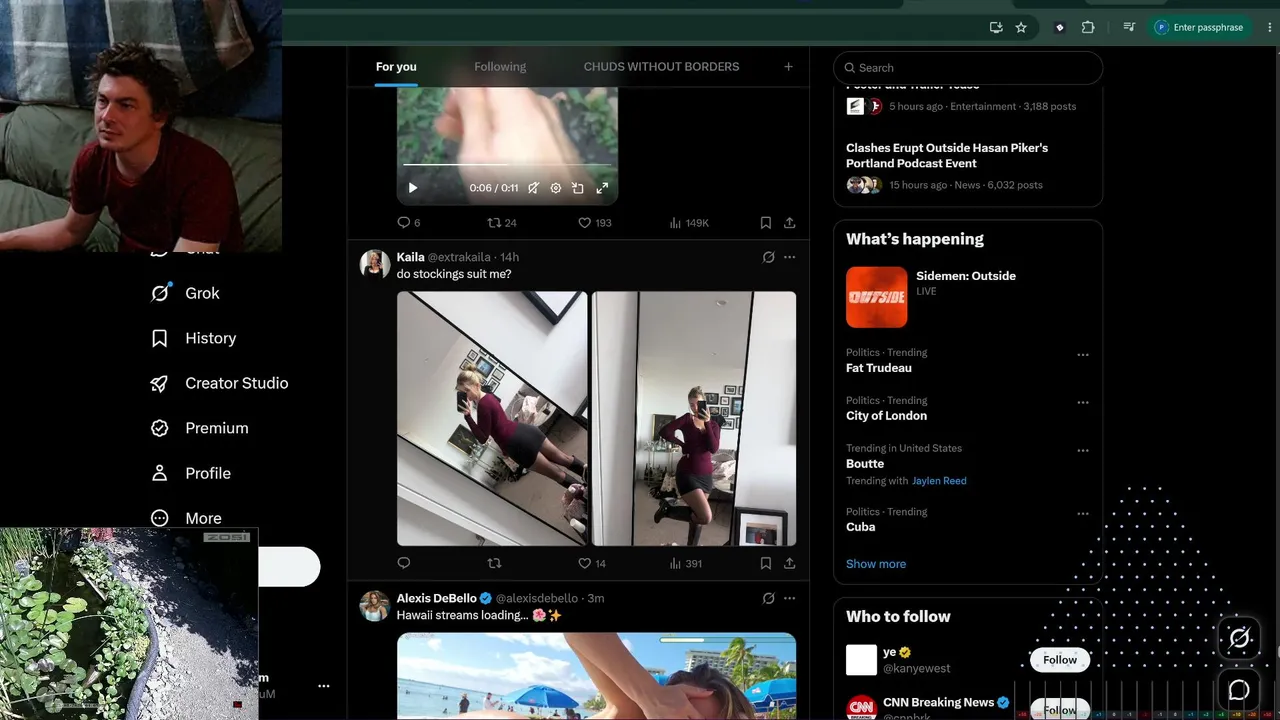Bookmark this page with the star icon
The image size is (1280, 720).
1021,28
